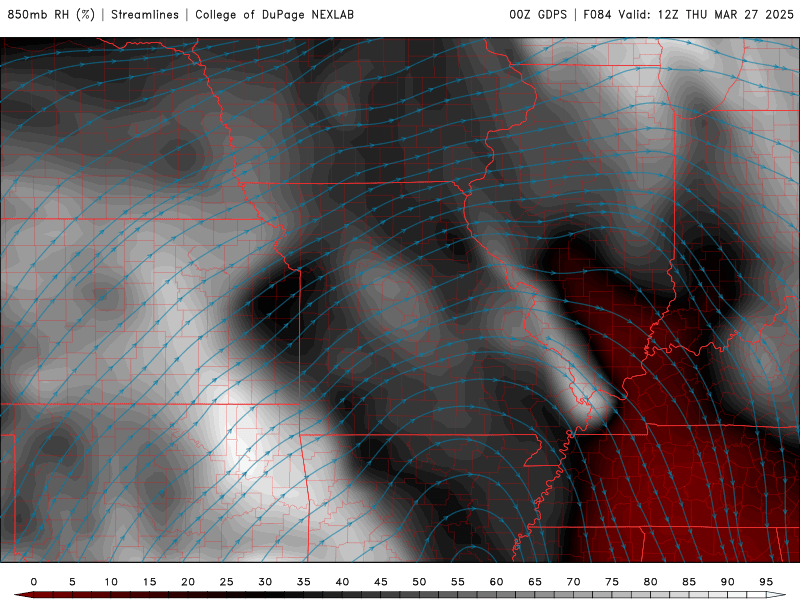Click the colorbar label "20"

[188, 582]
